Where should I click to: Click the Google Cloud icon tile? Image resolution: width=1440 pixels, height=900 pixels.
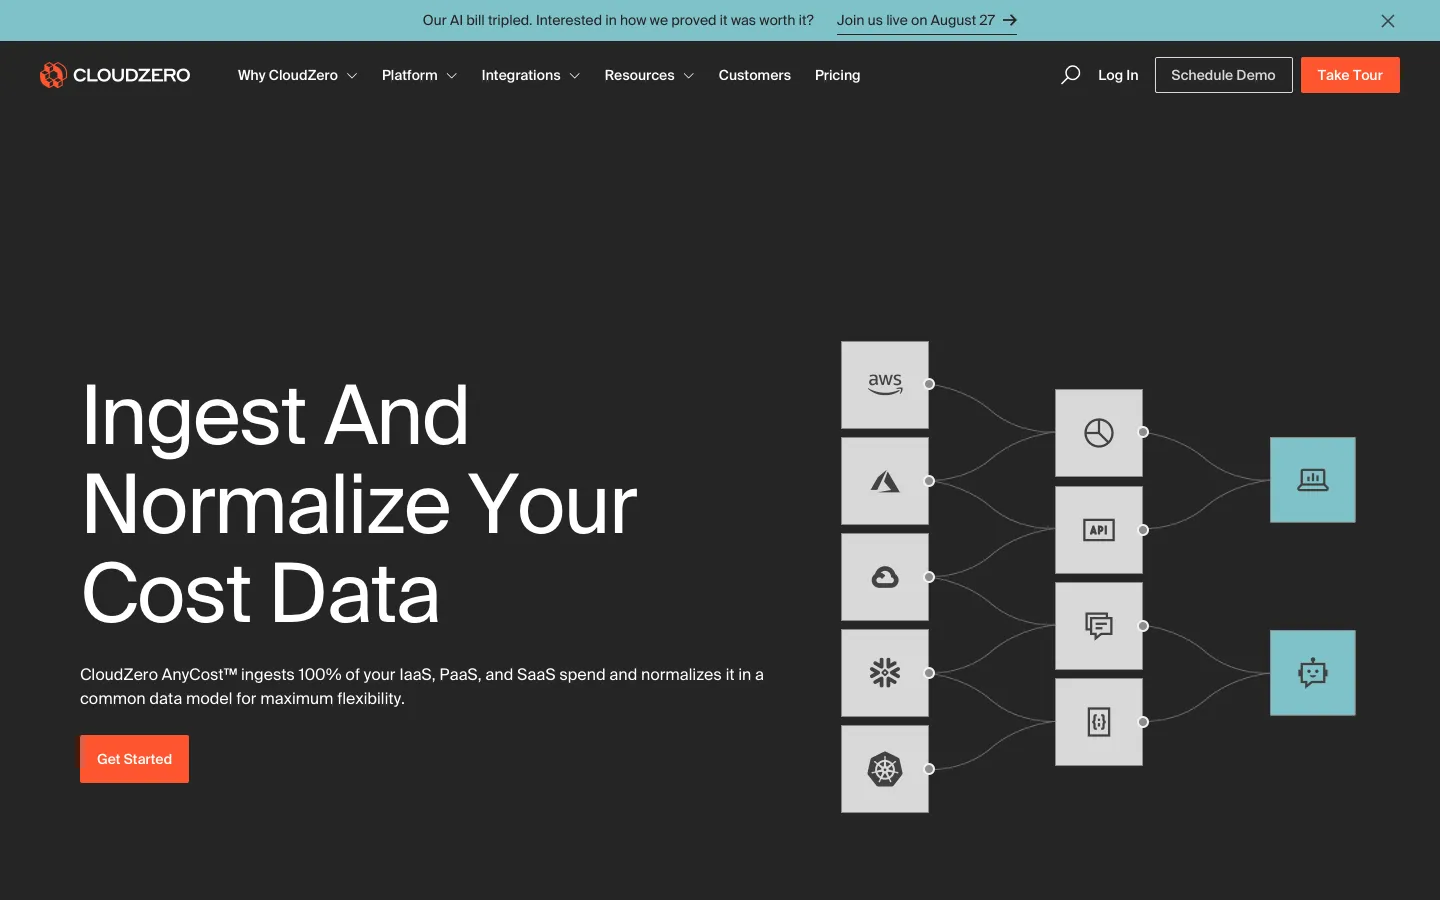click(x=885, y=577)
